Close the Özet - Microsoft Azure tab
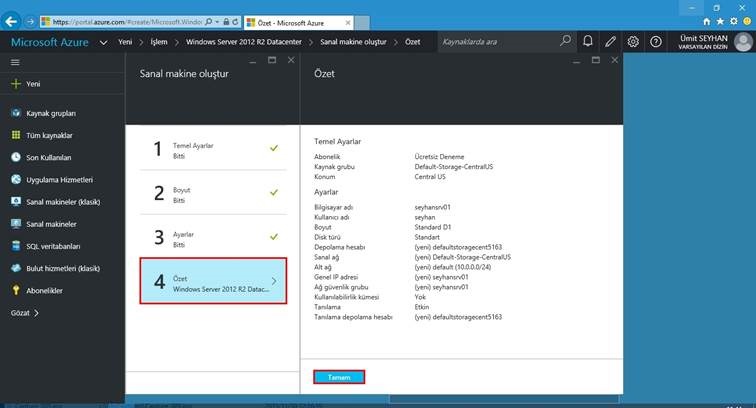 tap(348, 23)
